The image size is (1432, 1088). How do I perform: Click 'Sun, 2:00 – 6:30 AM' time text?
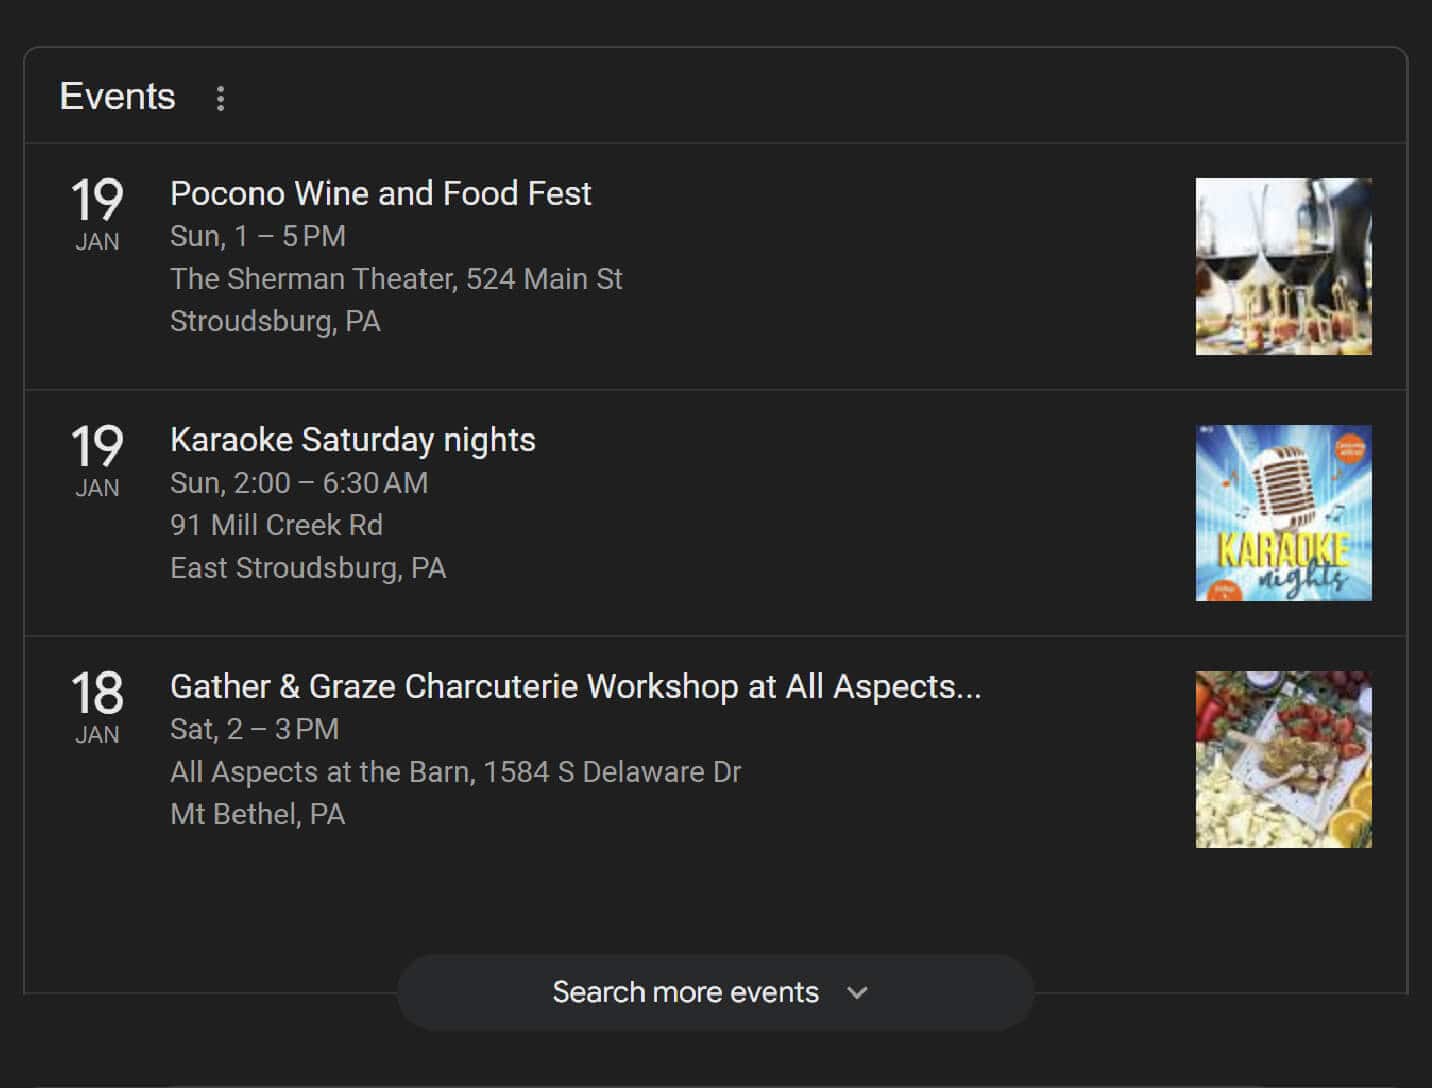pyautogui.click(x=299, y=483)
